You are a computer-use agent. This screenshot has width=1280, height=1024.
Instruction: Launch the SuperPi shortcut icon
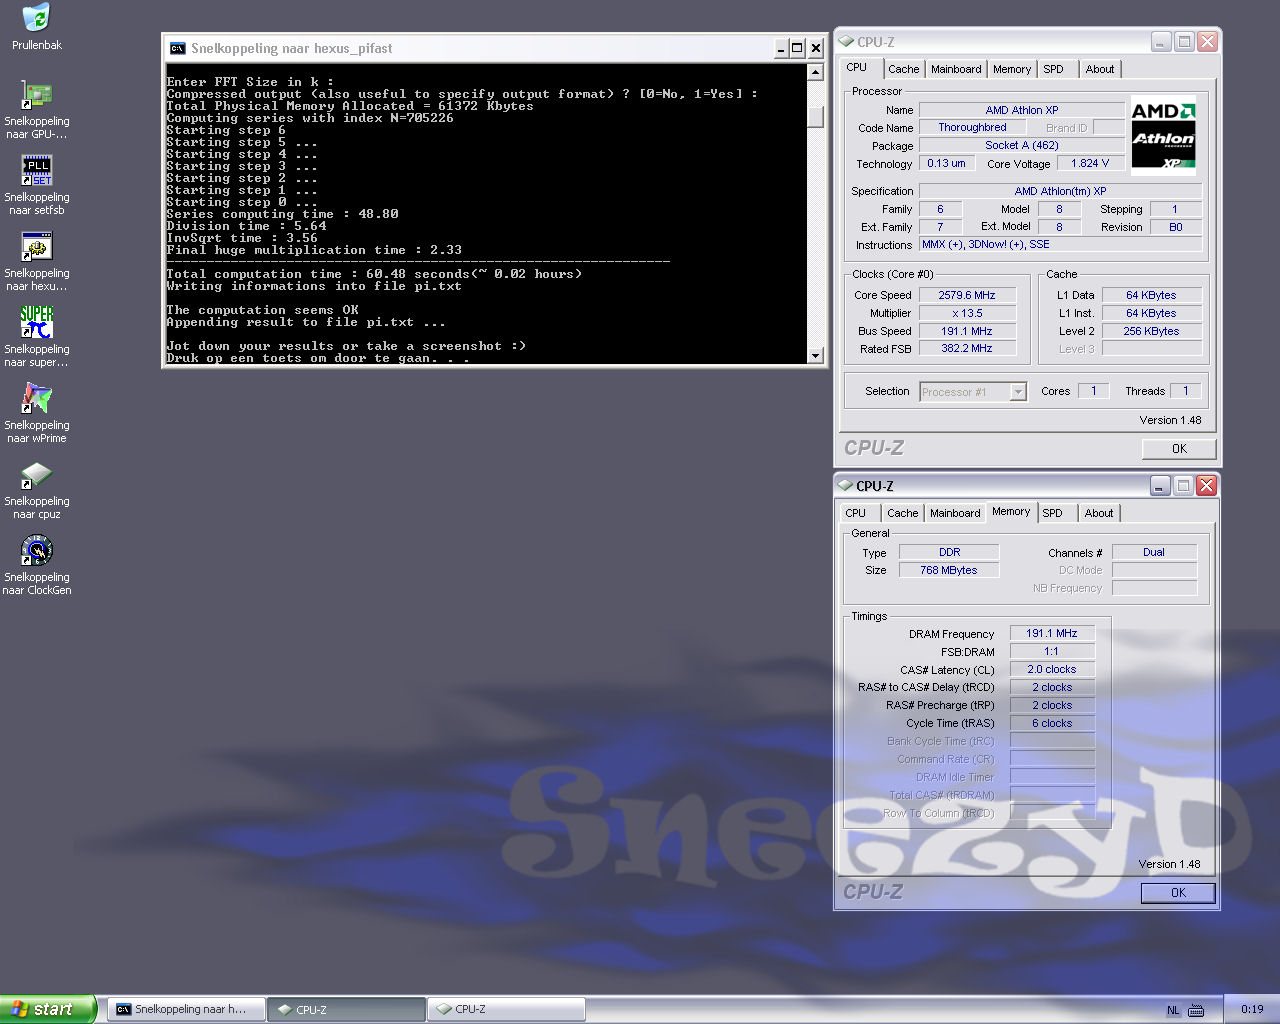tap(36, 322)
